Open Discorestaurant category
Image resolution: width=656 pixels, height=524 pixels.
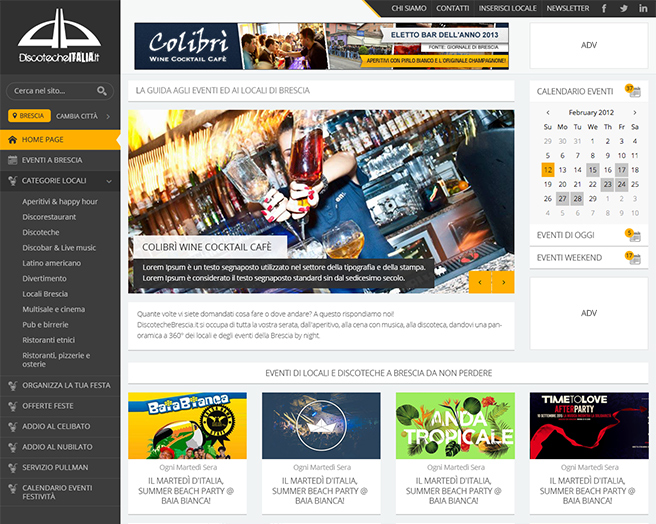tap(49, 217)
